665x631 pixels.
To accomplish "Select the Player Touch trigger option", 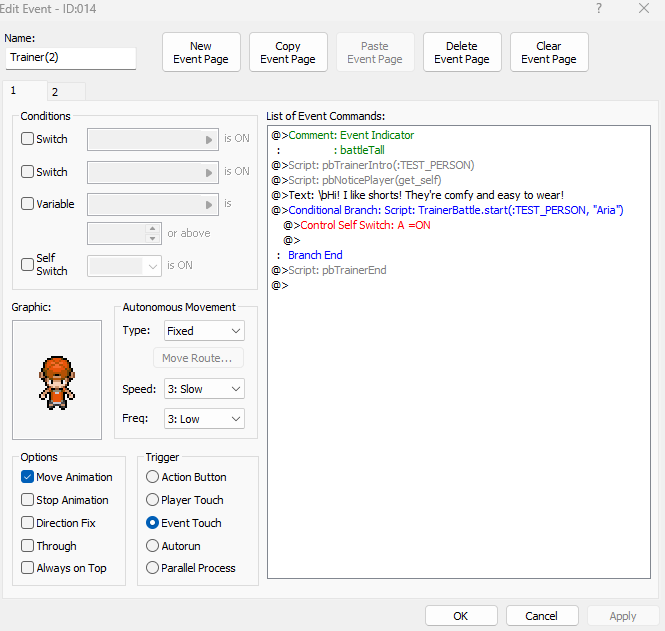I will 153,500.
